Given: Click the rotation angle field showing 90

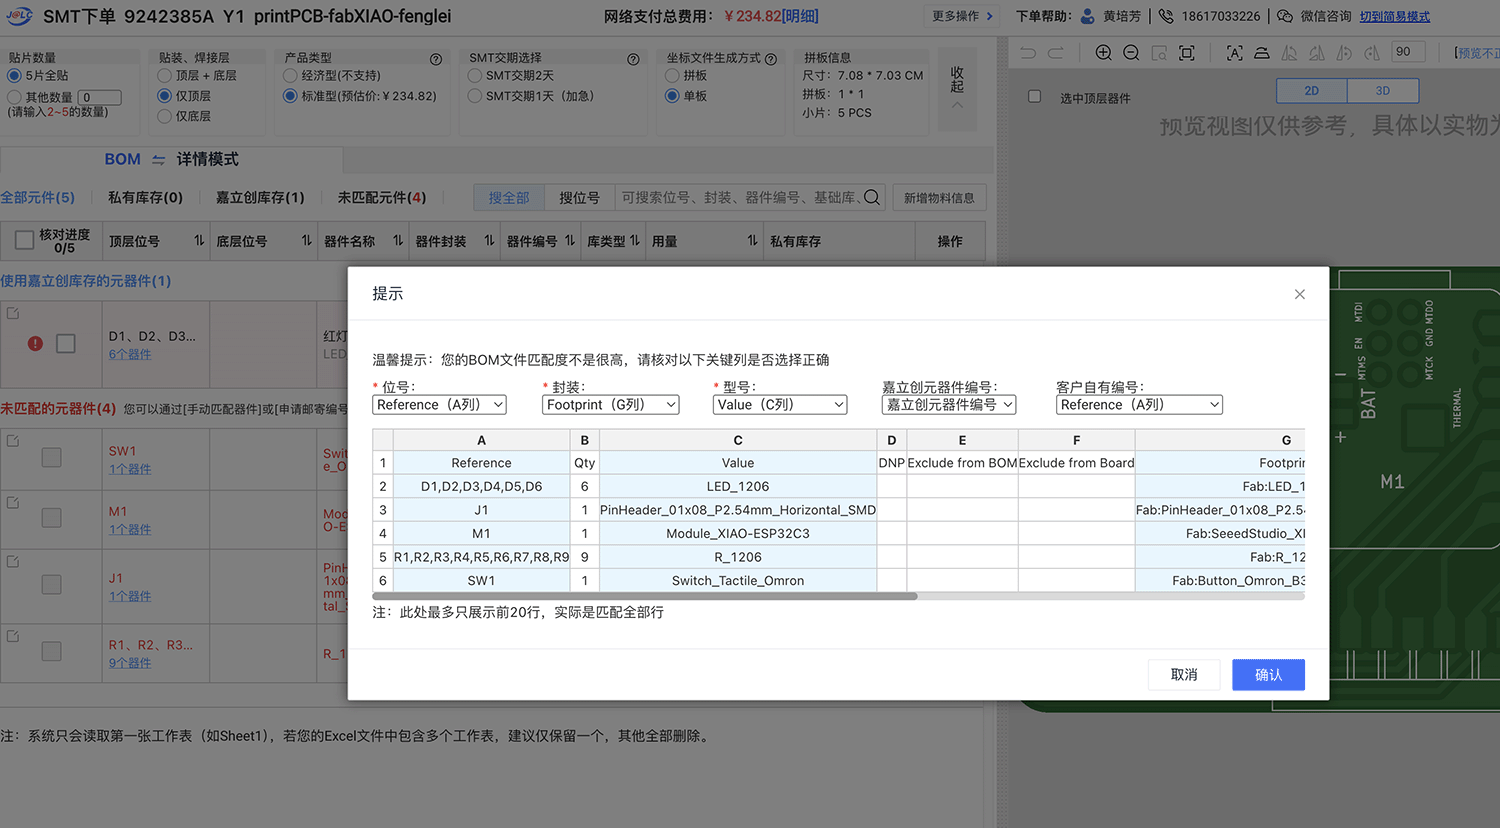Looking at the screenshot, I should [x=1409, y=52].
